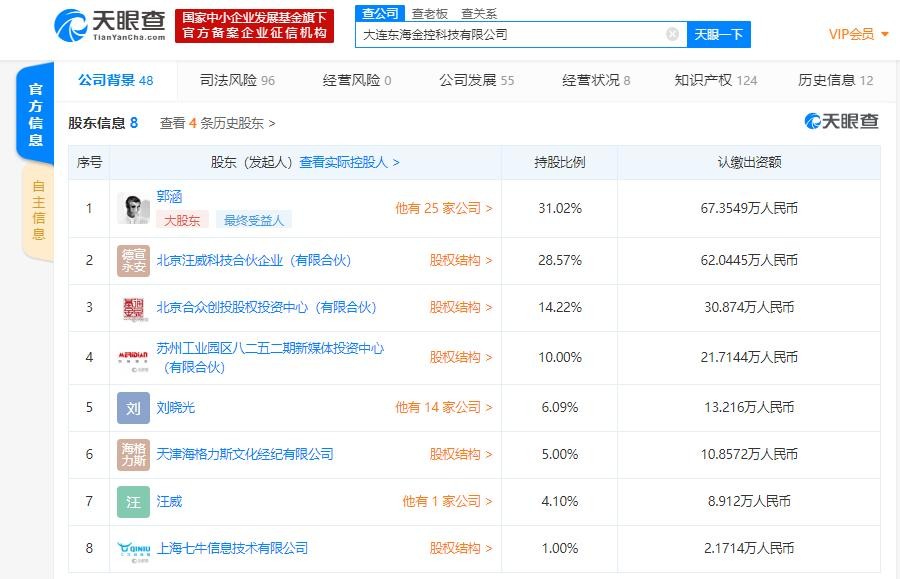Click the 德宣永安 shareholder logo icon
The height and width of the screenshot is (579, 900).
point(133,260)
